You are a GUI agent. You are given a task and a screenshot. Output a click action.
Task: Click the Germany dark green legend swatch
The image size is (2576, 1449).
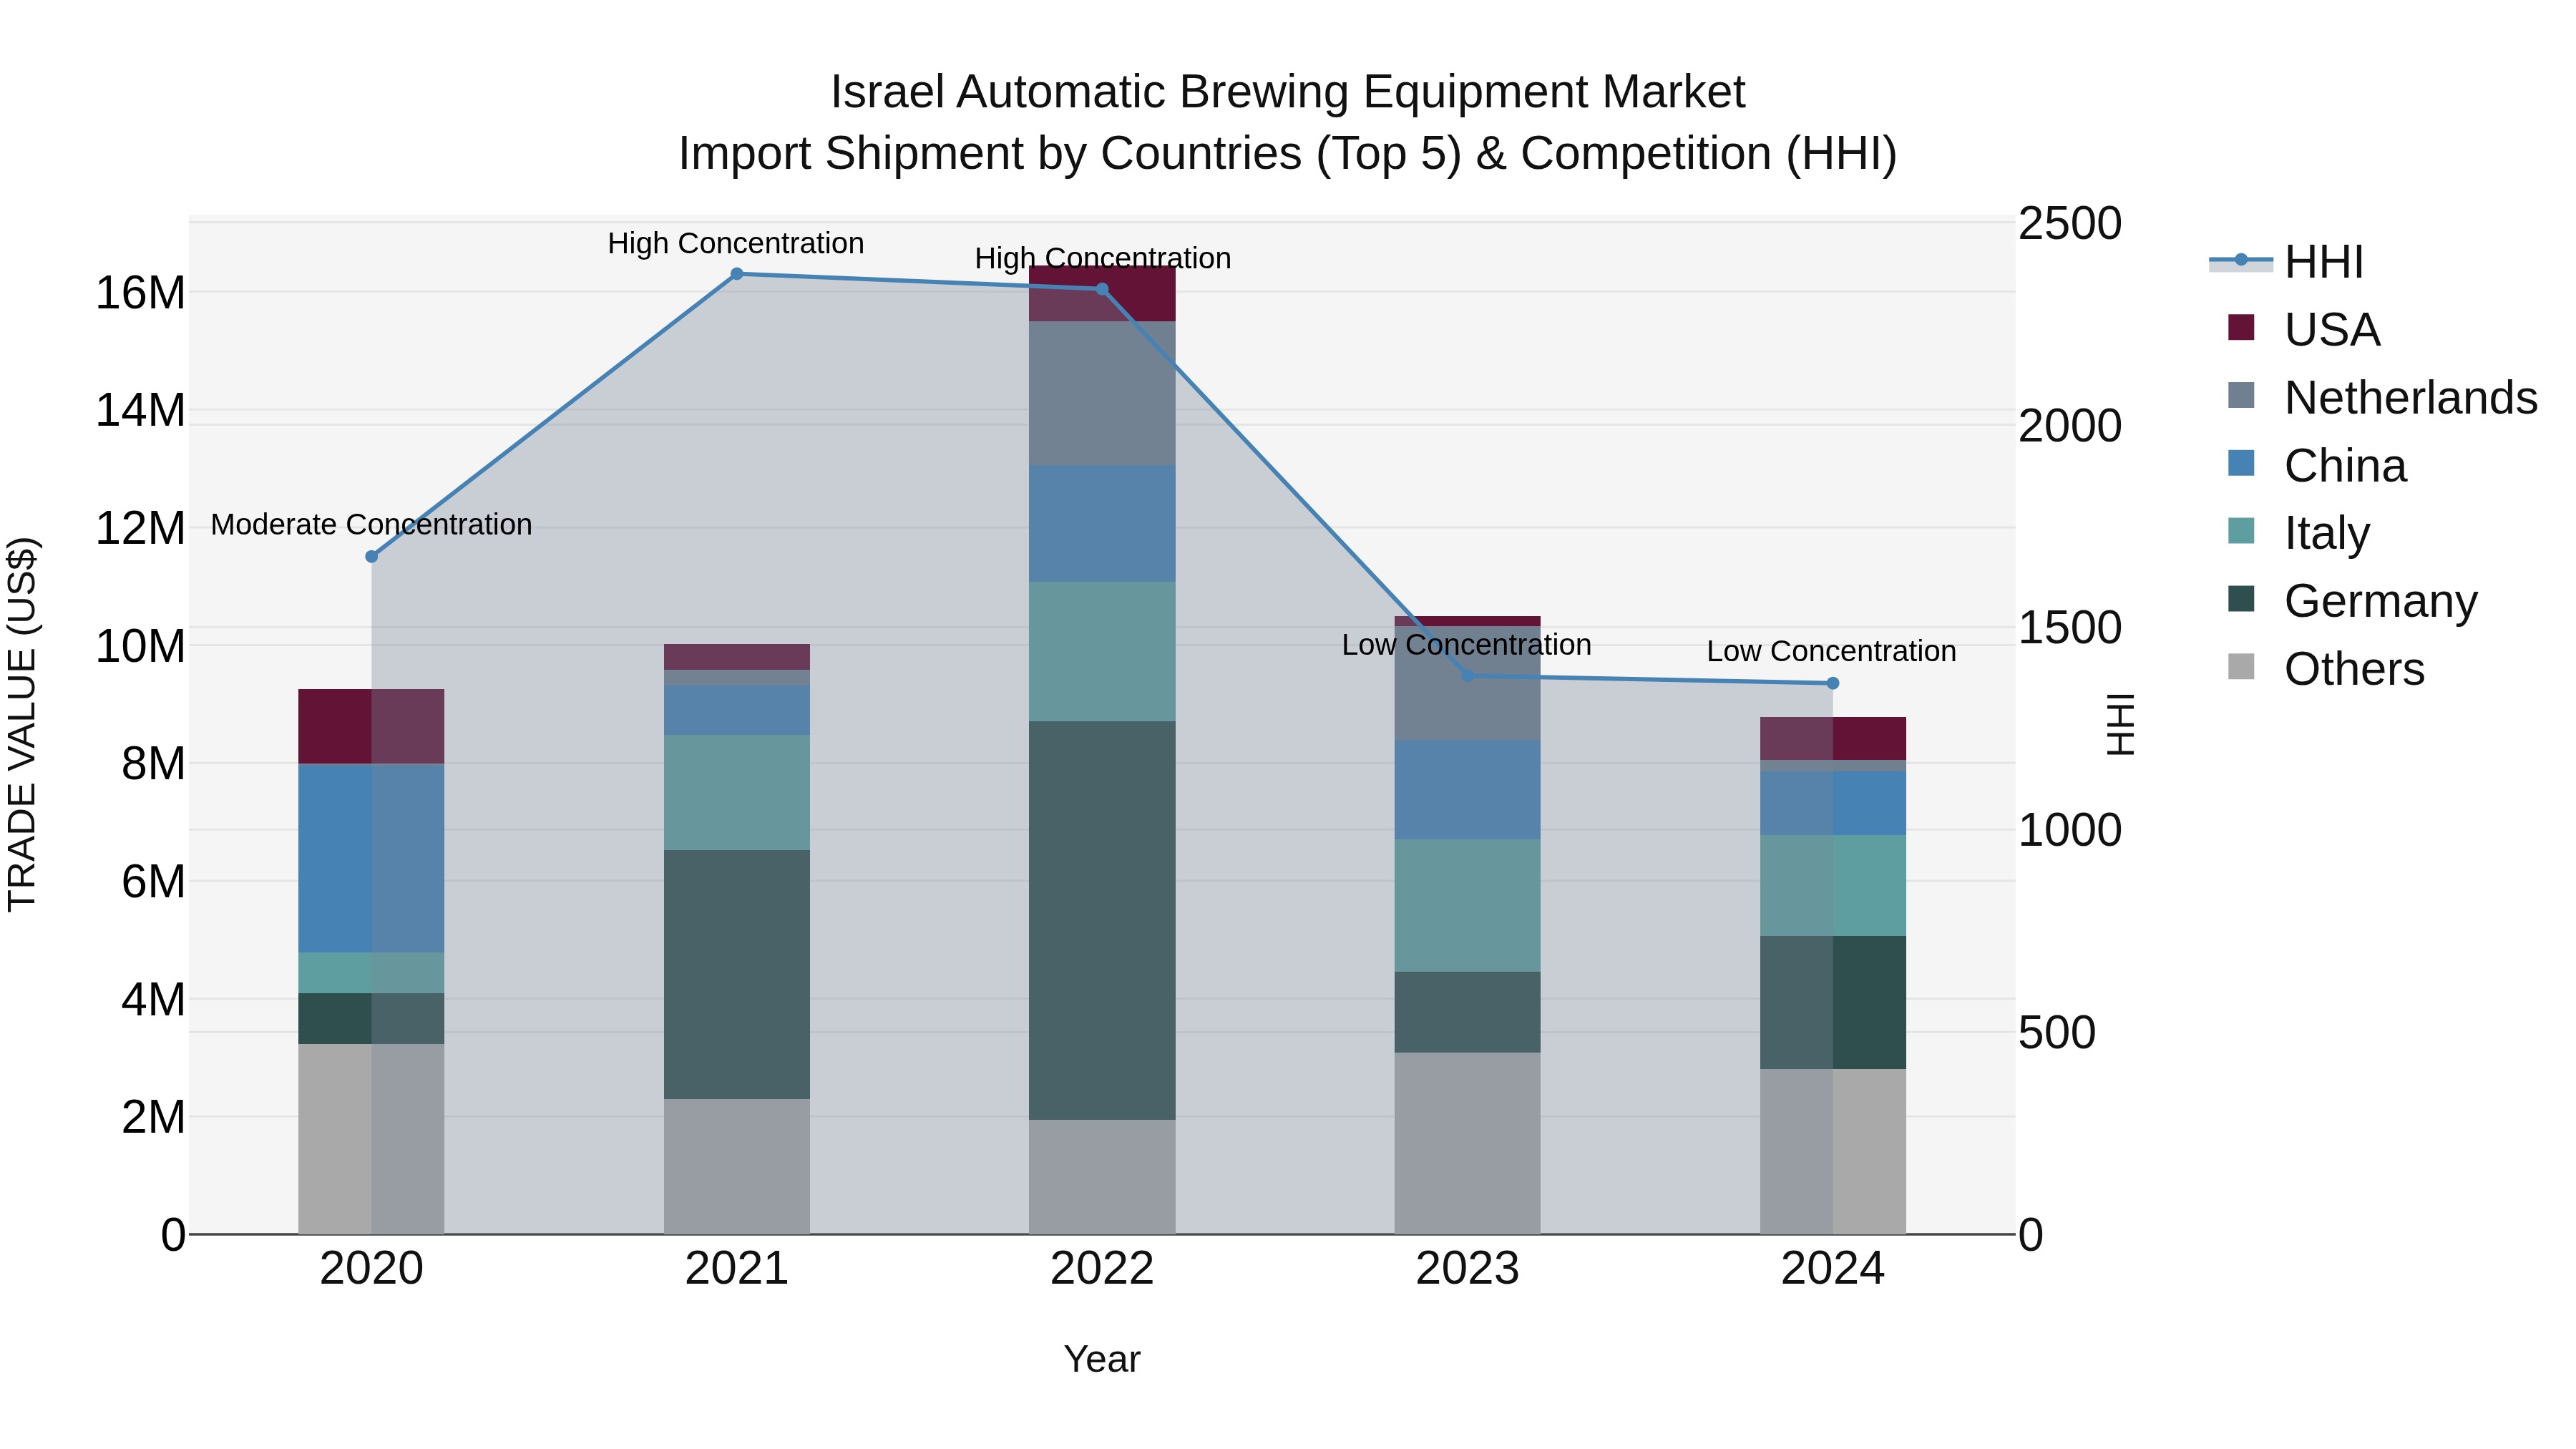tap(2241, 598)
